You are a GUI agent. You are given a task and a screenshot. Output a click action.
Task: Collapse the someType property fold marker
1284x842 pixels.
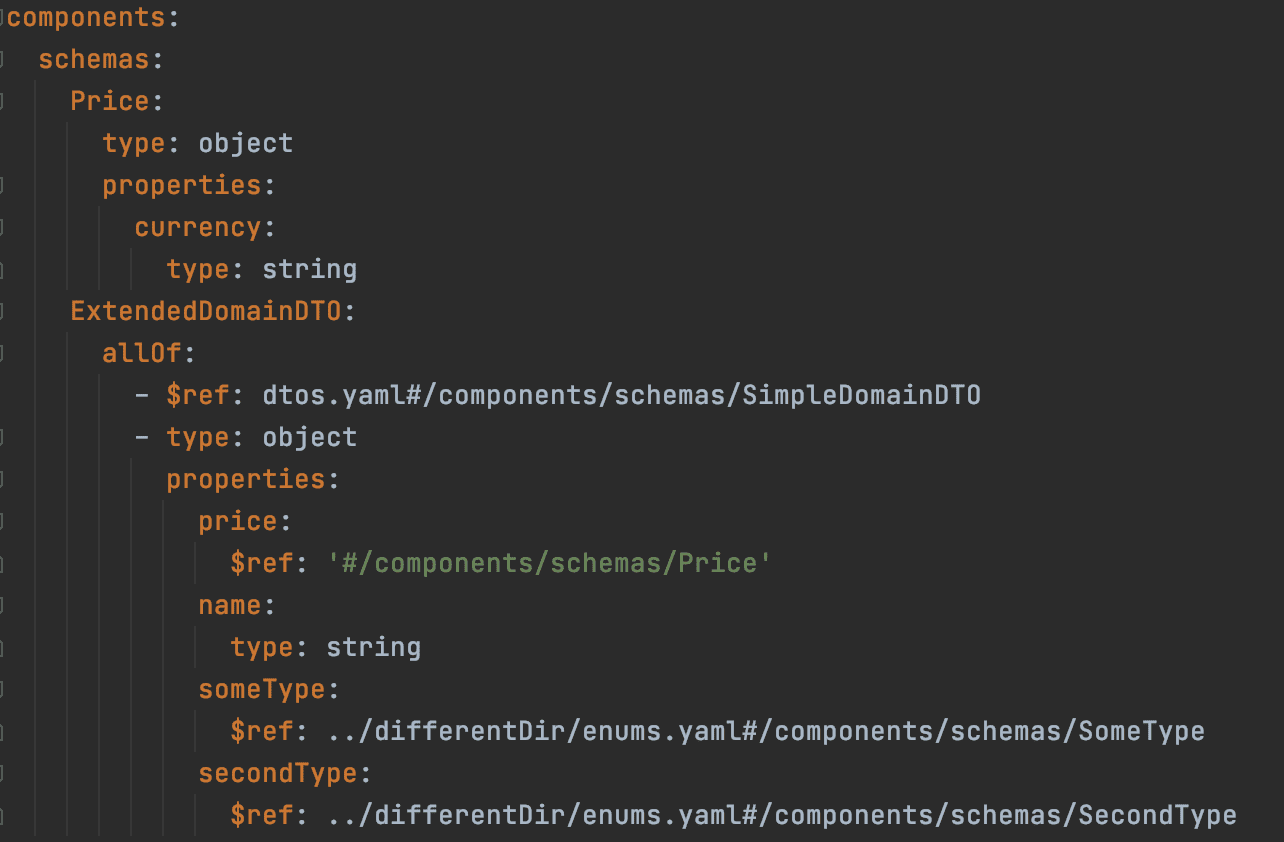click(x=3, y=689)
